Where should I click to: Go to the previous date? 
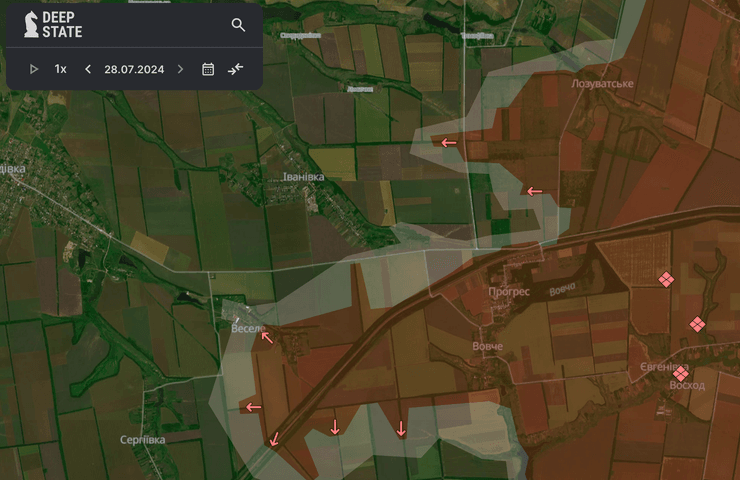88,69
